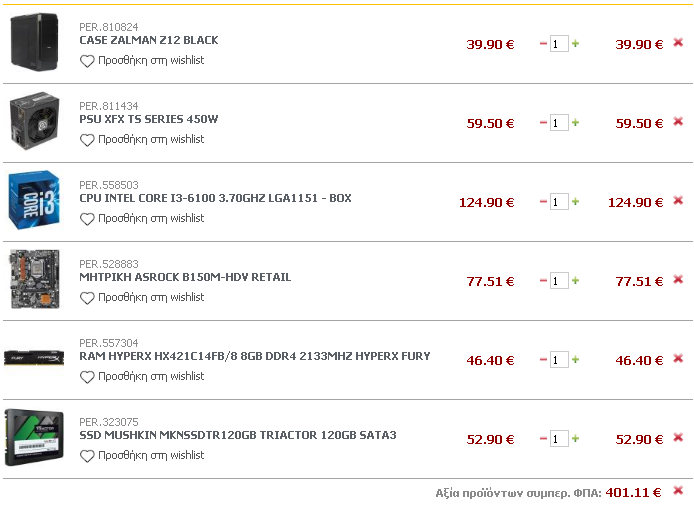Viewport: 694px width, 507px height.
Task: Open CPU INTEL CORE I3-6100 product link
Action: click(215, 198)
